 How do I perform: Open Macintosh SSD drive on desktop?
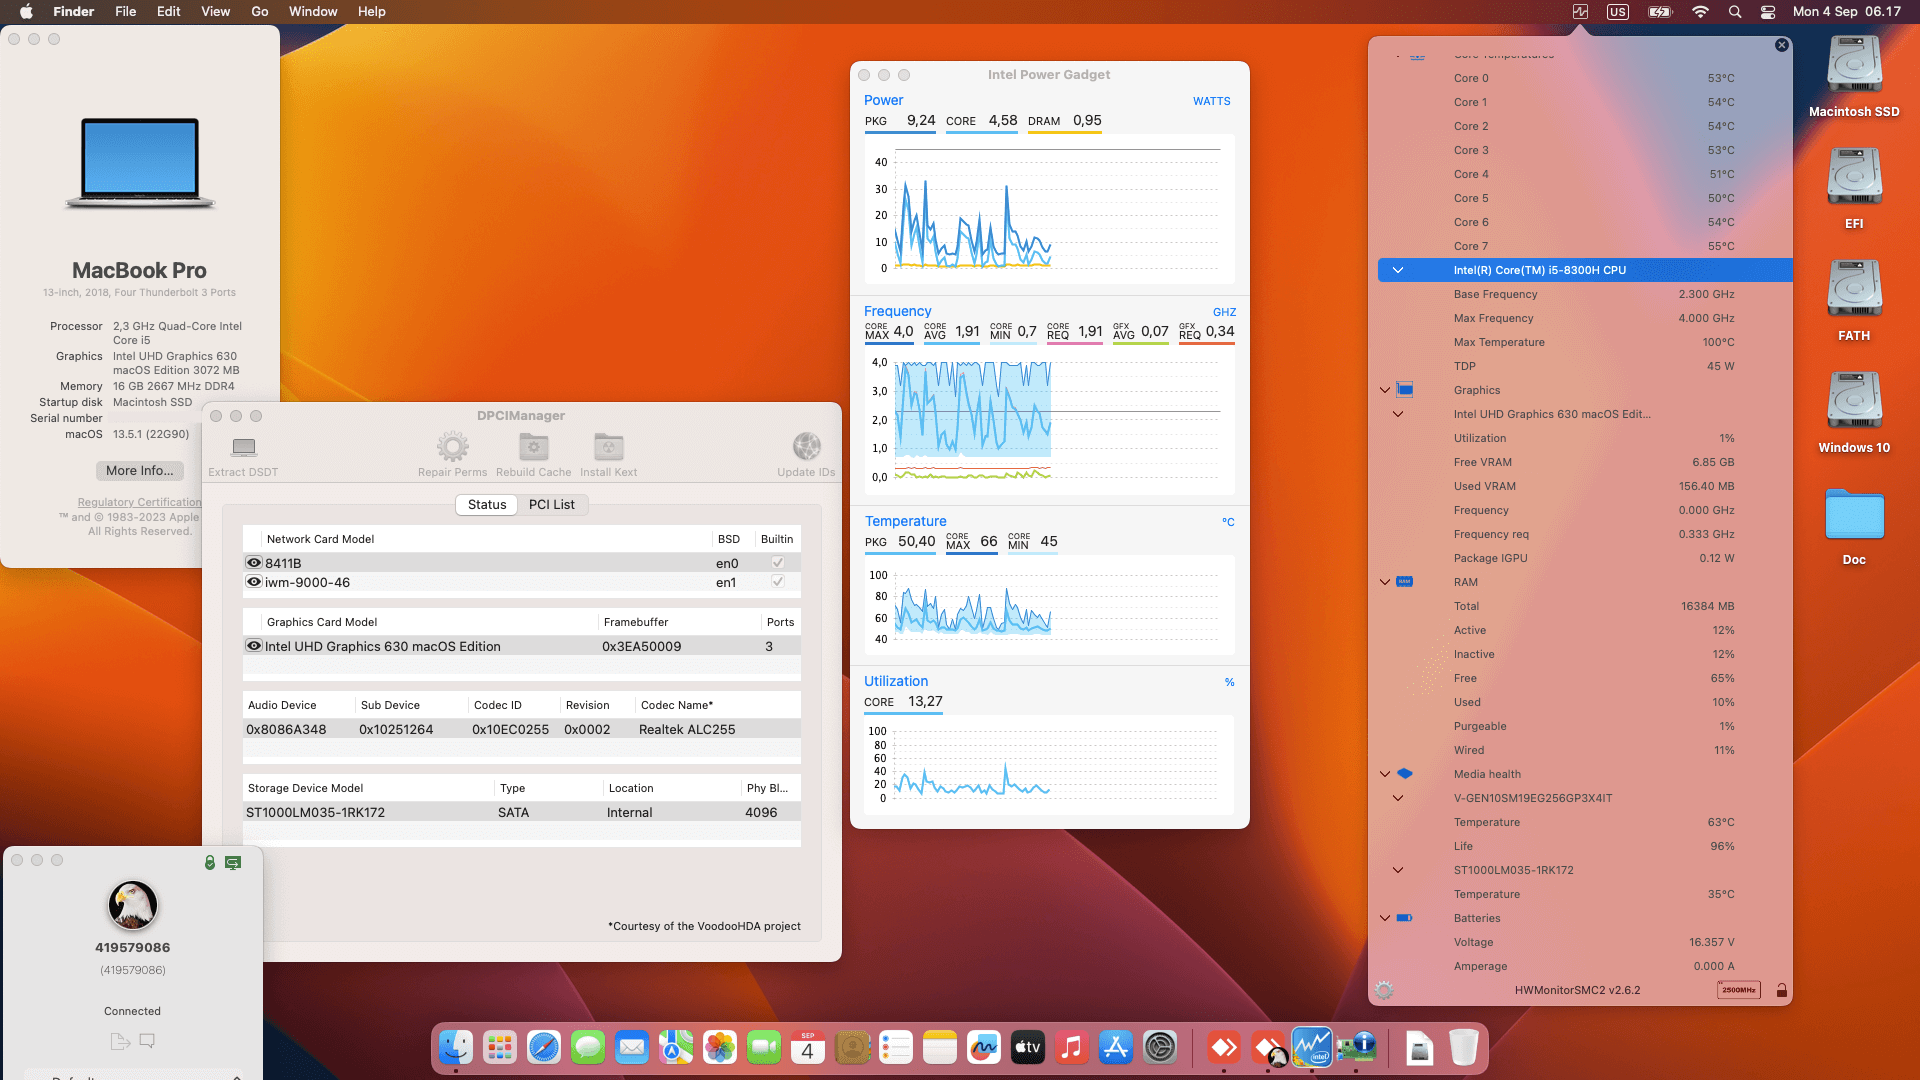click(1854, 66)
